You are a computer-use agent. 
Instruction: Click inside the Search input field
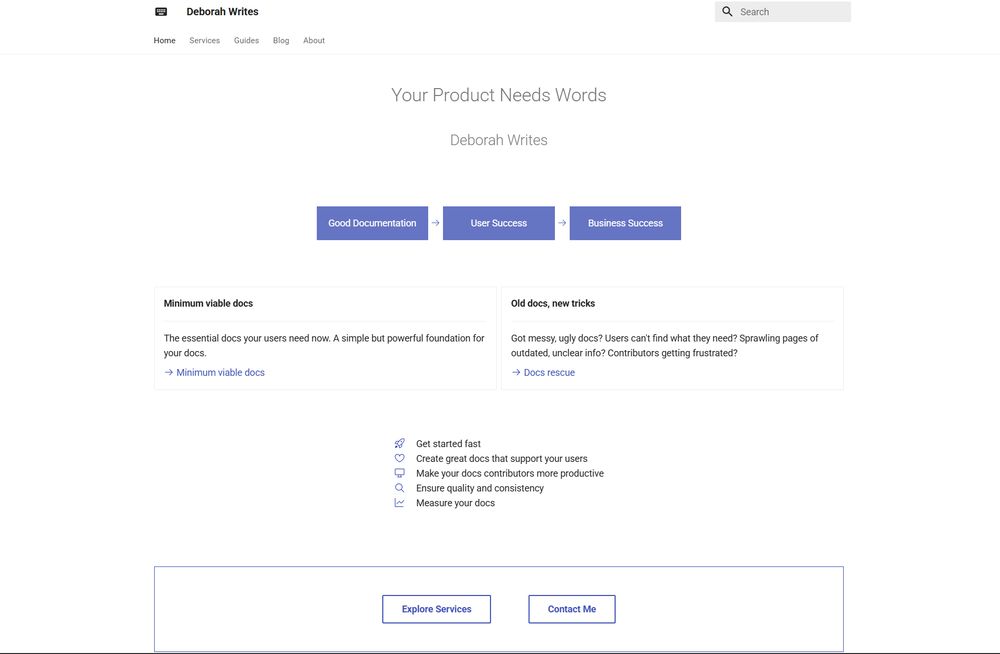pos(790,11)
